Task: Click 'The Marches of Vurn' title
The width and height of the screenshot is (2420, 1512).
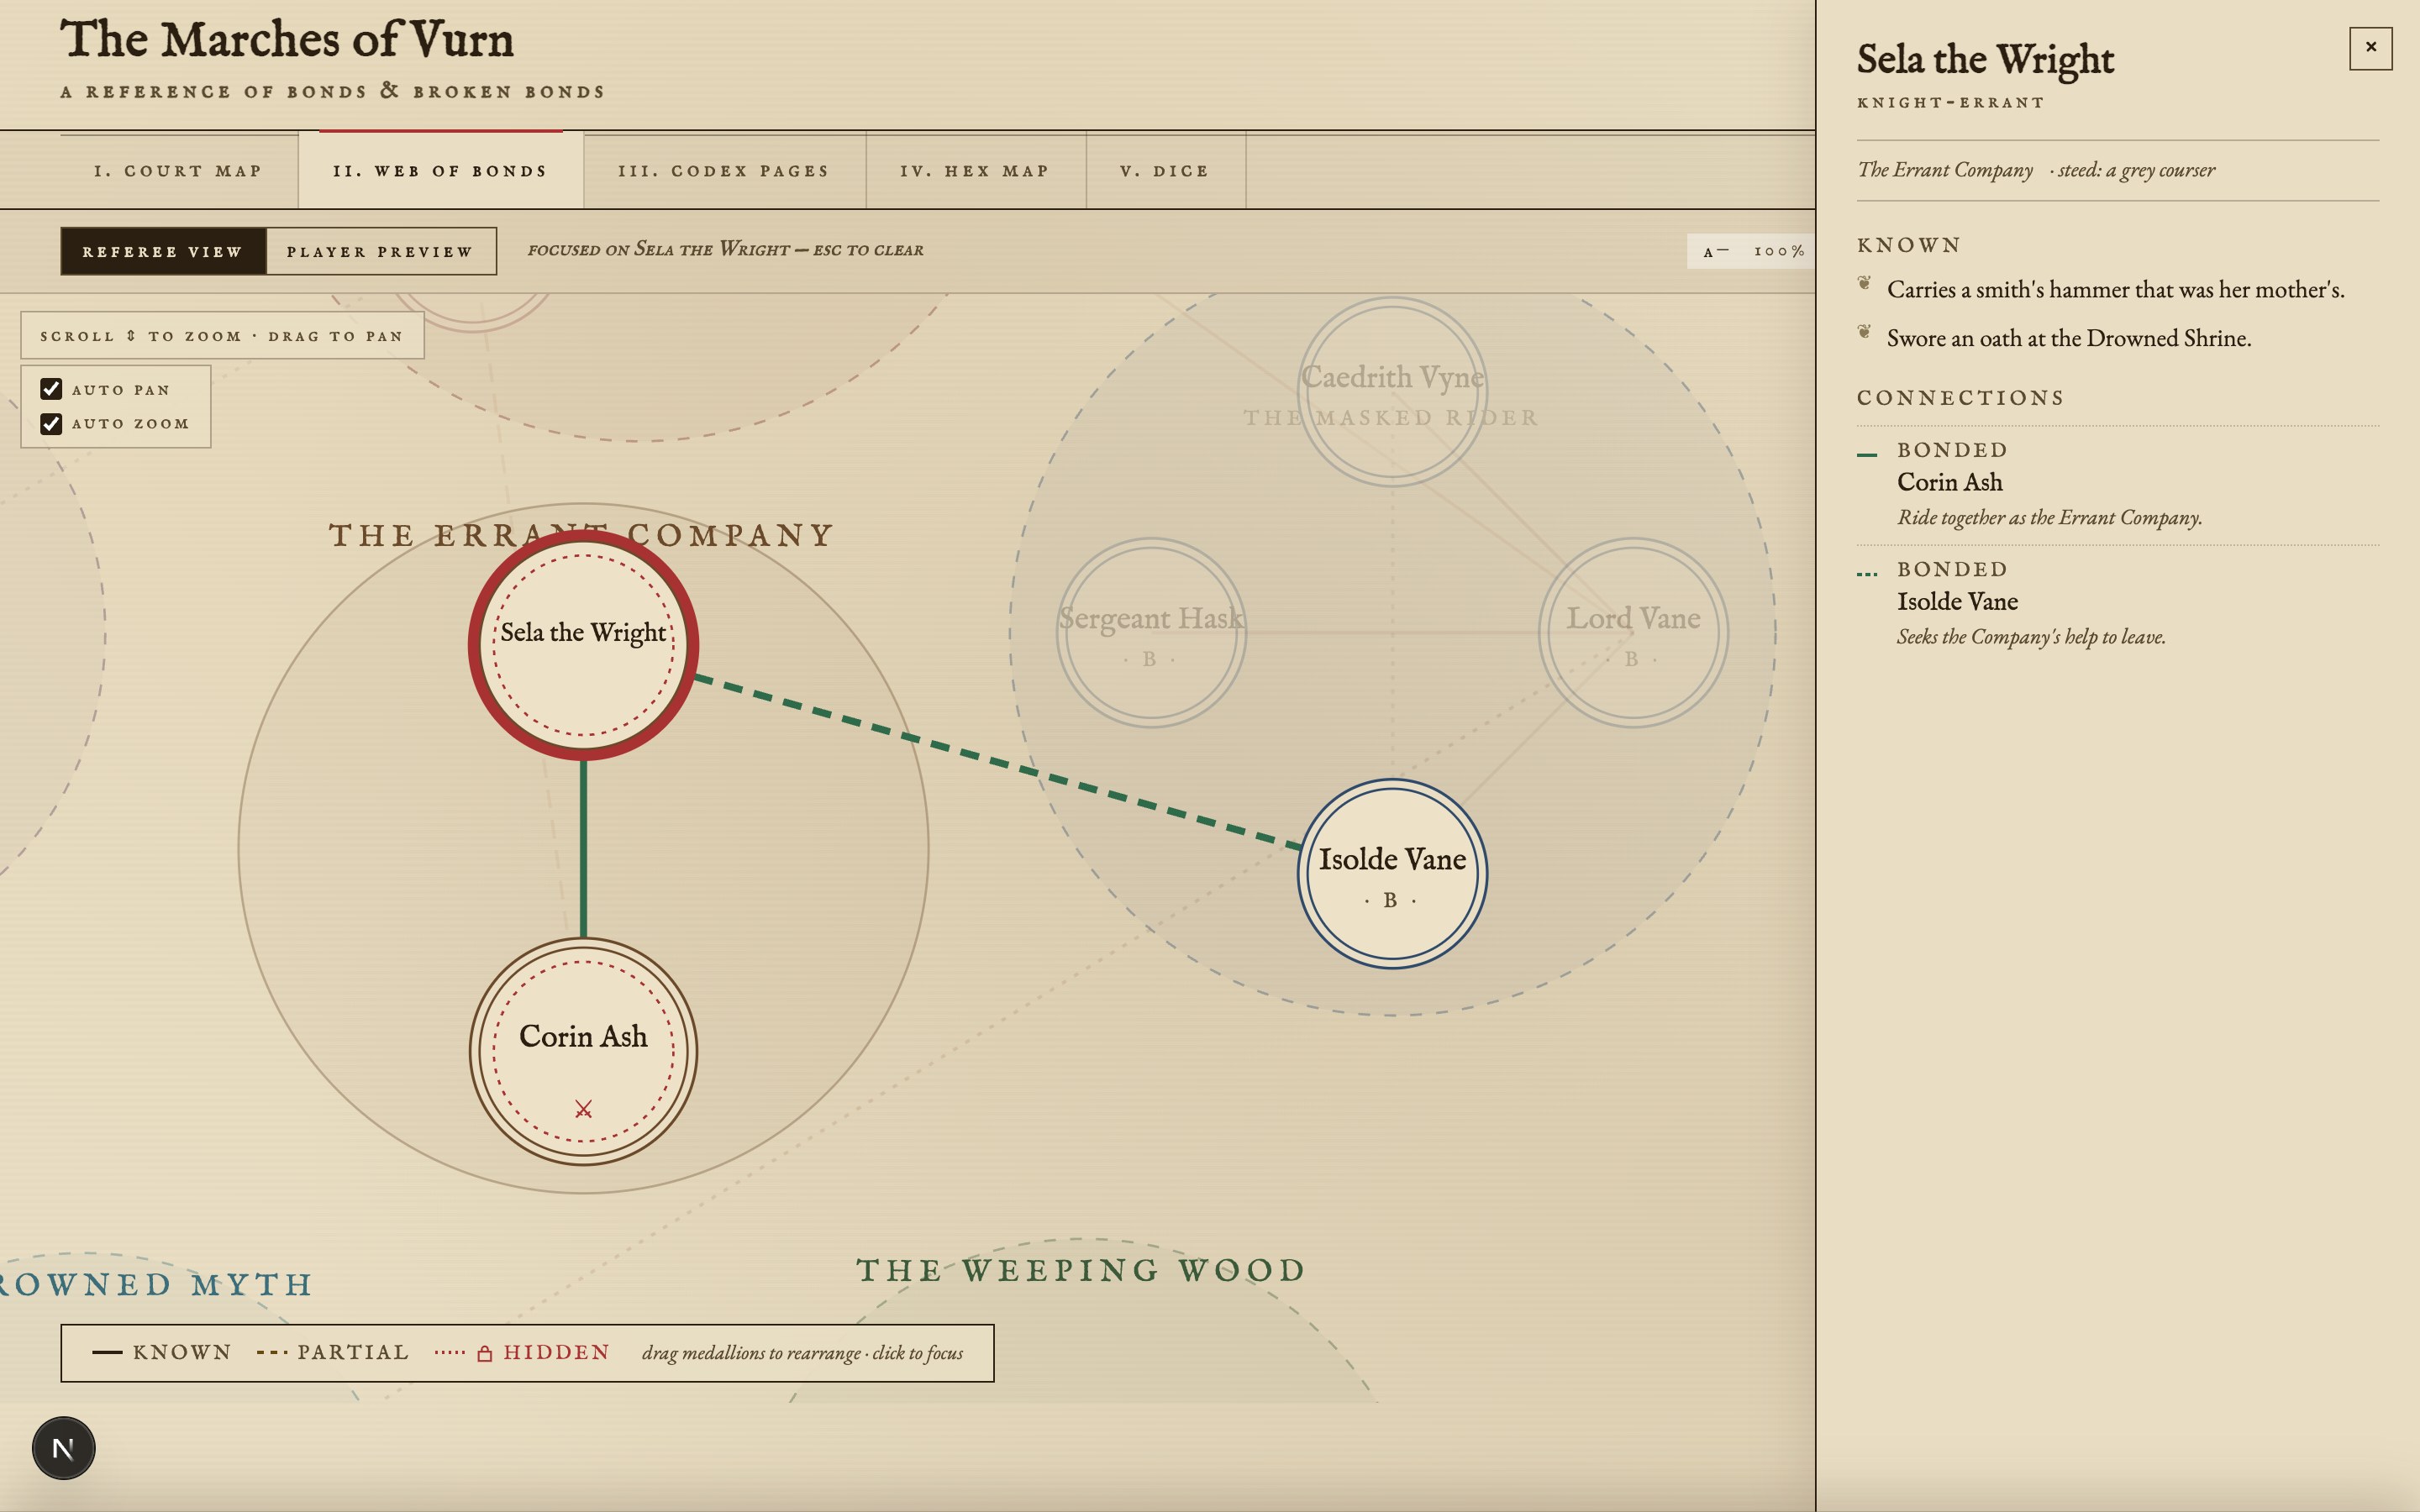Action: pyautogui.click(x=287, y=40)
